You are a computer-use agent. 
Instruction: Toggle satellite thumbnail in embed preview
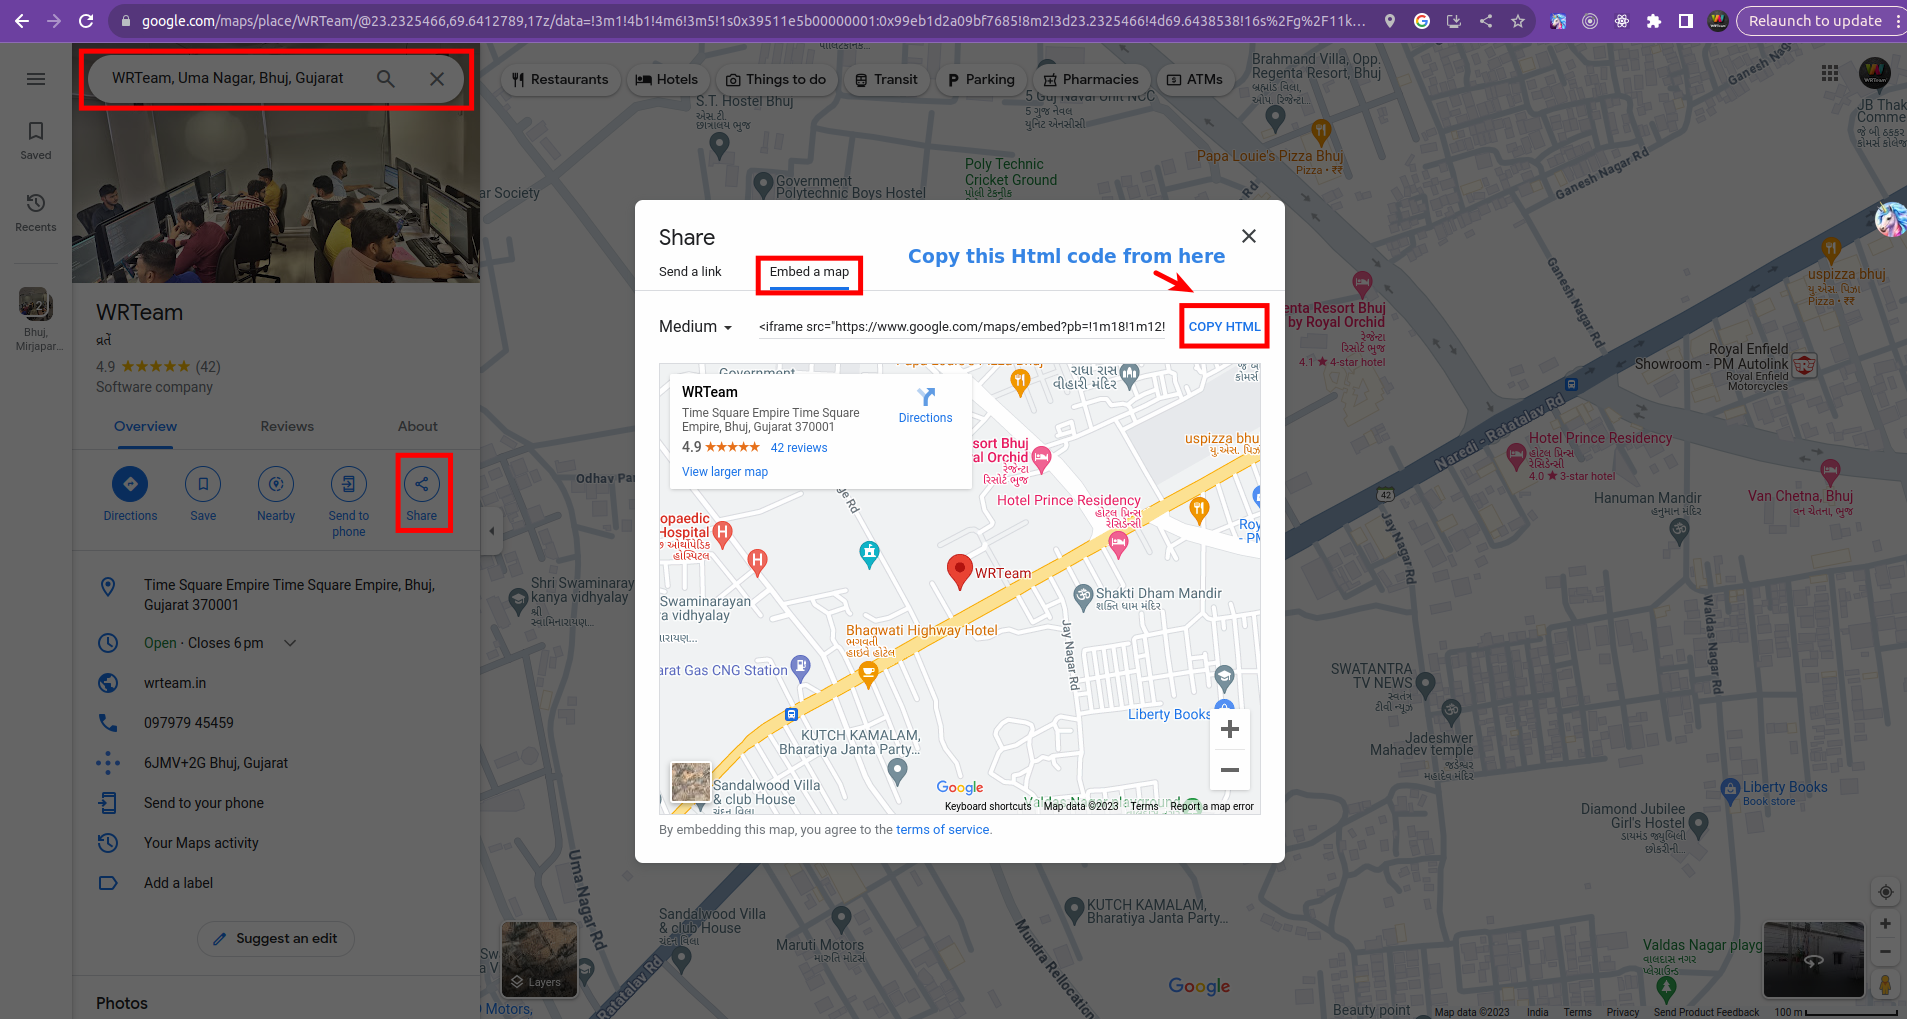pos(690,782)
